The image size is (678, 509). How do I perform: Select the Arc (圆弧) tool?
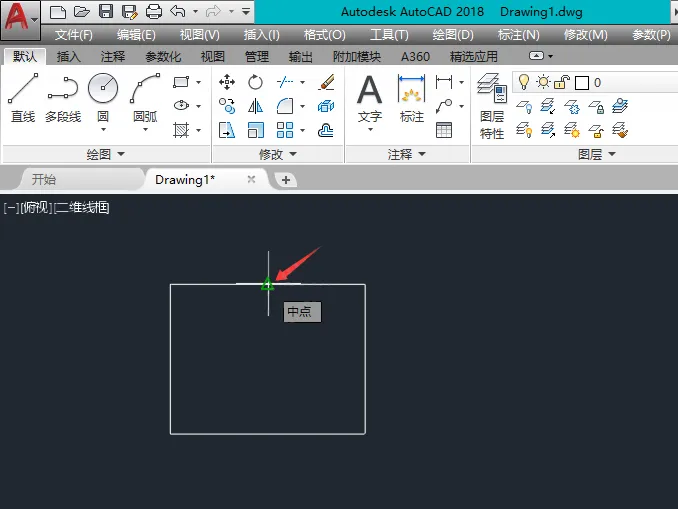pos(145,97)
